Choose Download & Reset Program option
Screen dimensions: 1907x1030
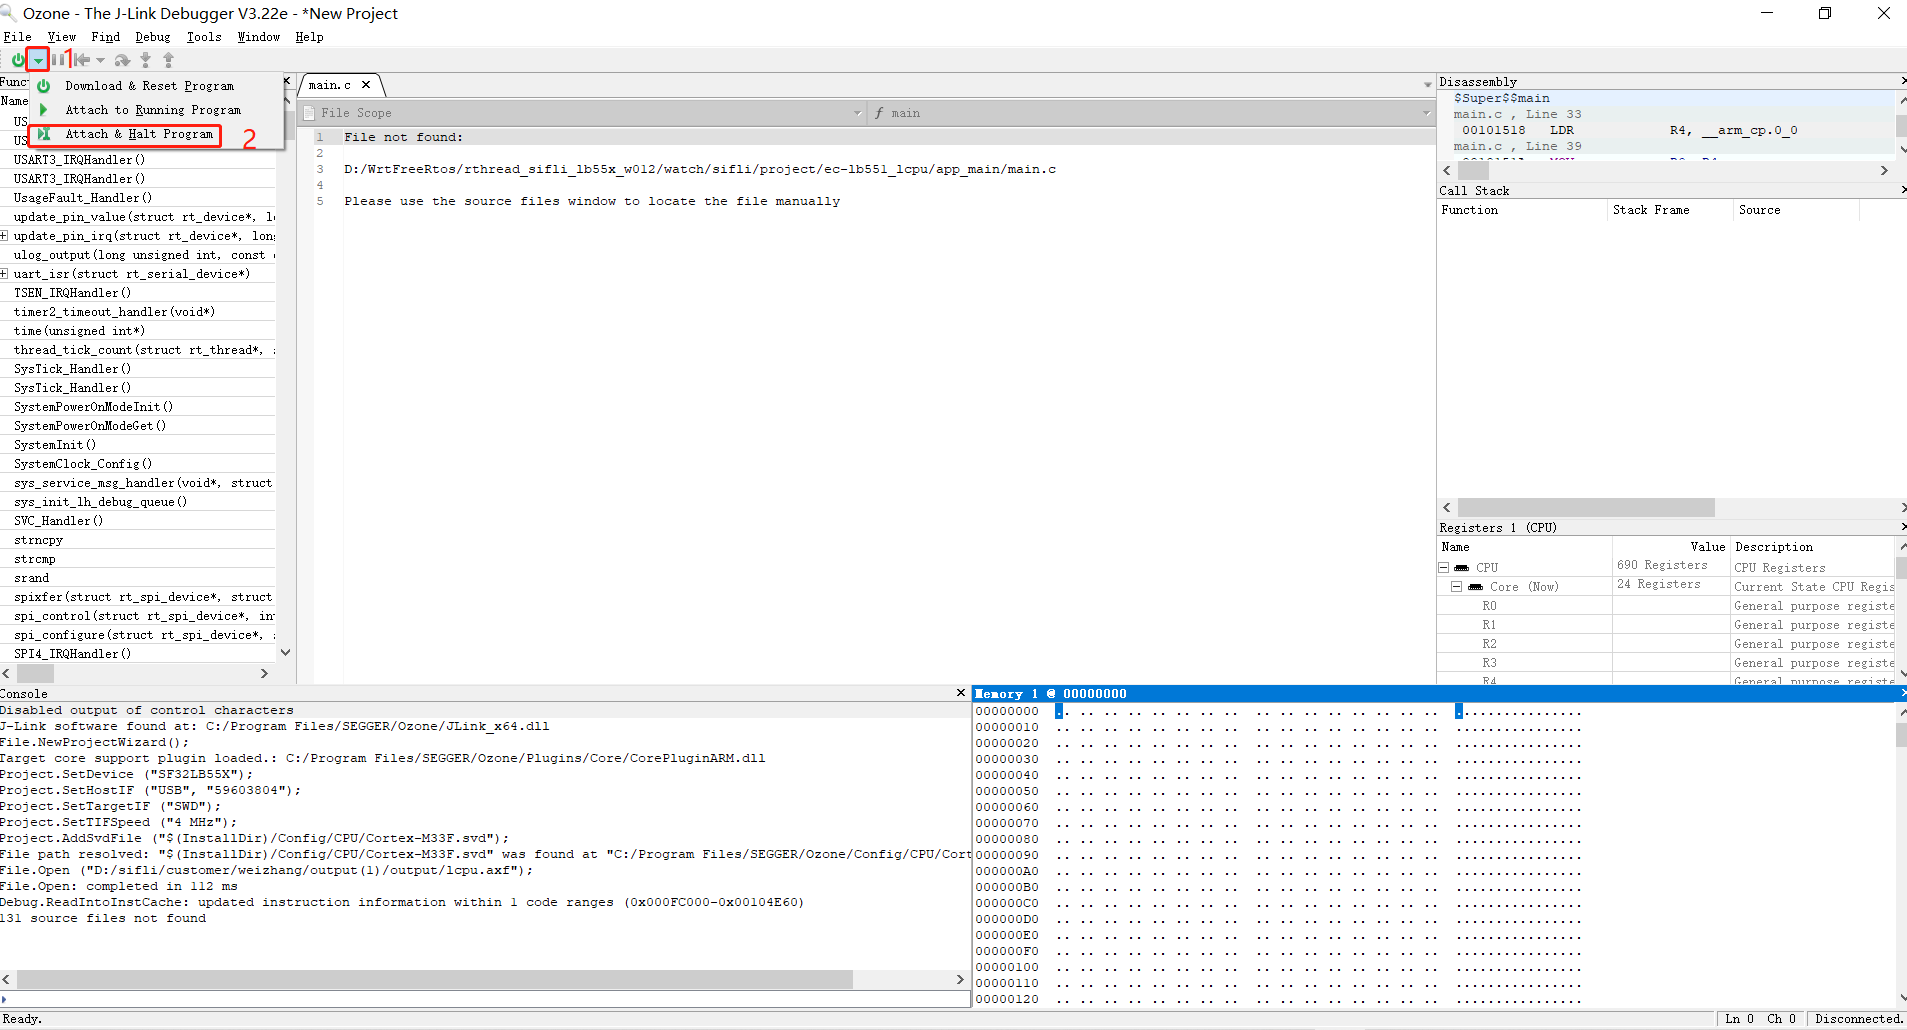(149, 86)
